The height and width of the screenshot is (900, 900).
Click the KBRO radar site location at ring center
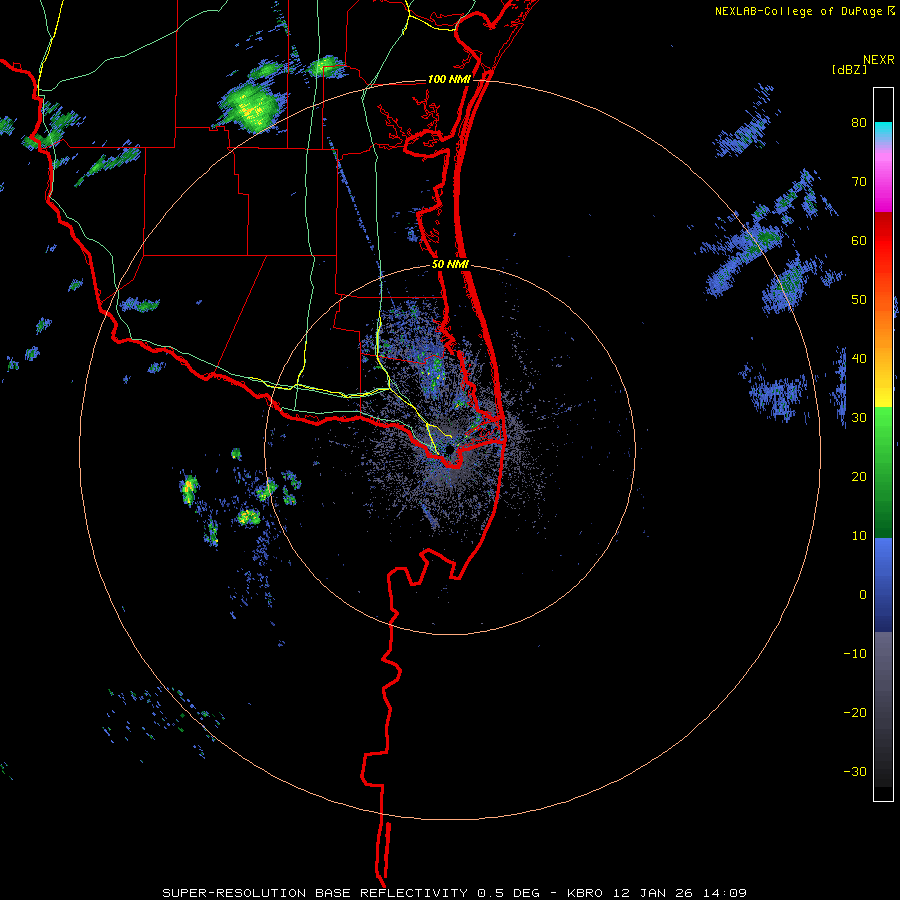[450, 449]
